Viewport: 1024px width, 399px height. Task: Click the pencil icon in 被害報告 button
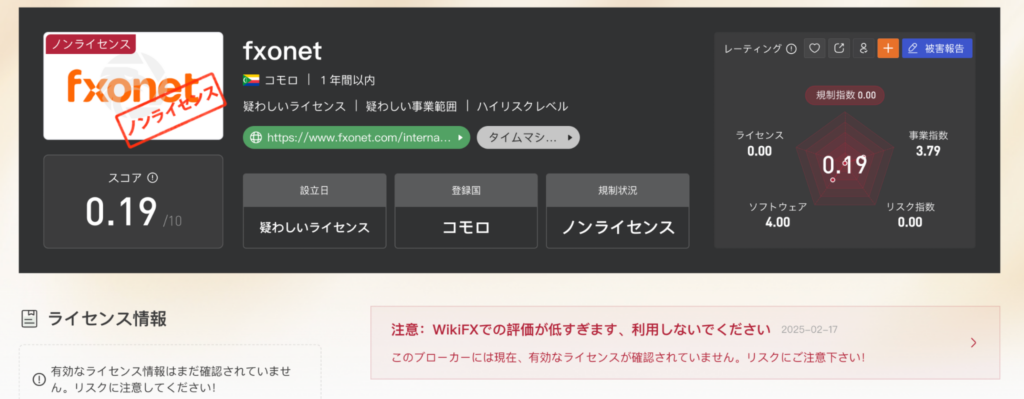913,48
